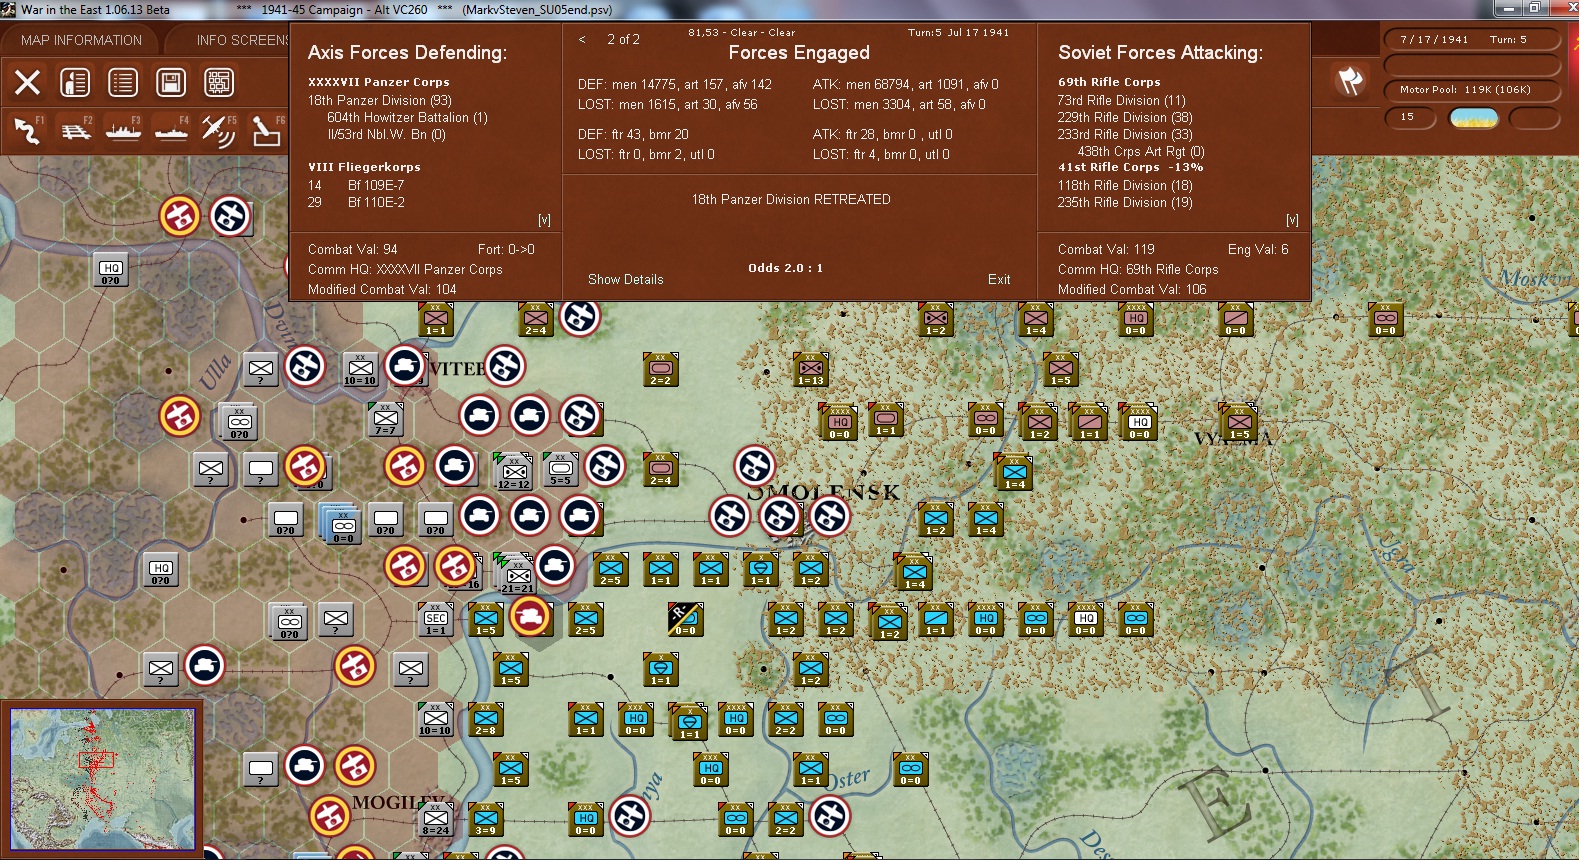1579x860 pixels.
Task: Click '18th Panzer Division (93)' in Axis list
Action: [x=380, y=100]
